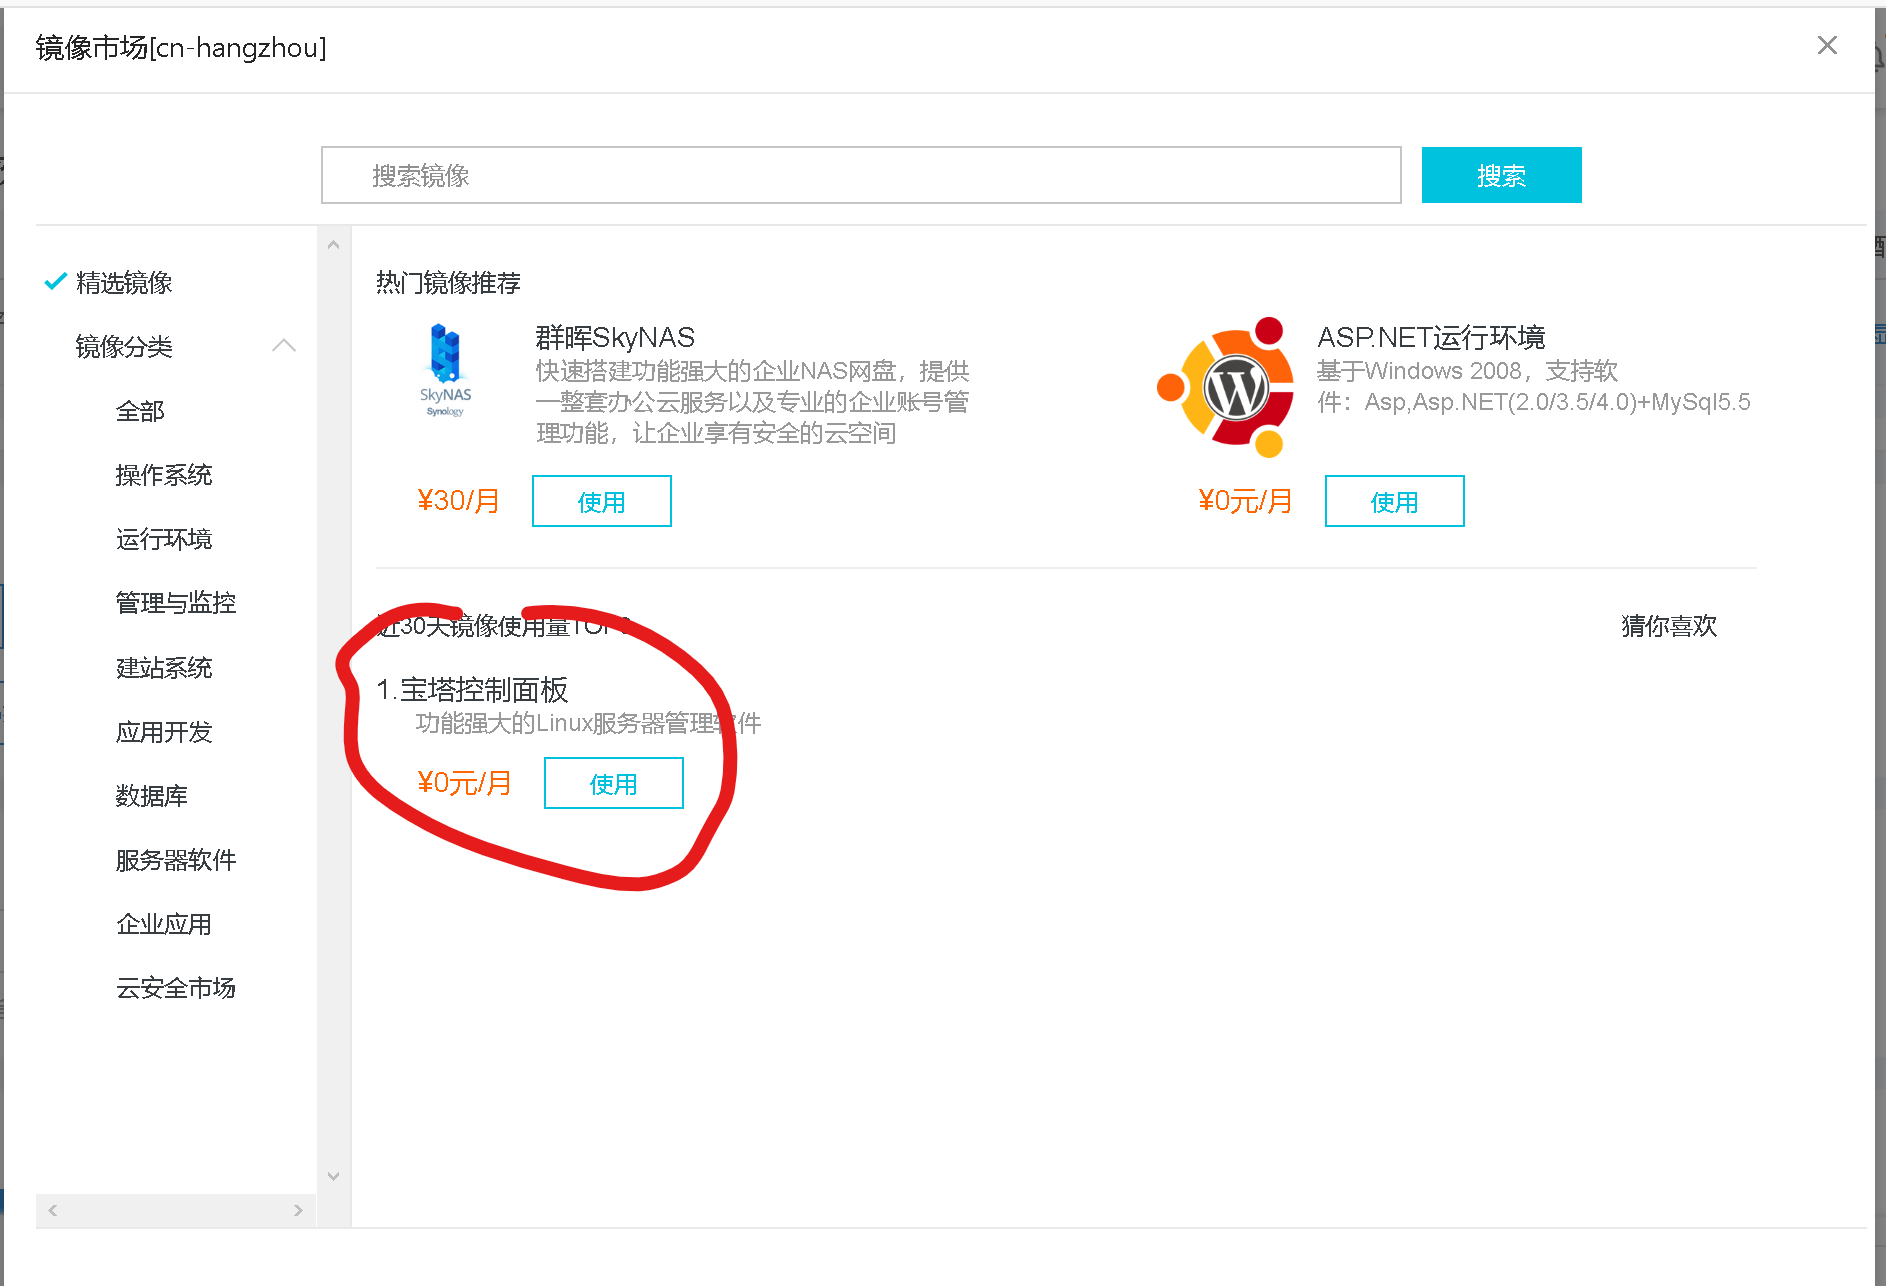
Task: Select 服务器软件 category
Action: 176,860
